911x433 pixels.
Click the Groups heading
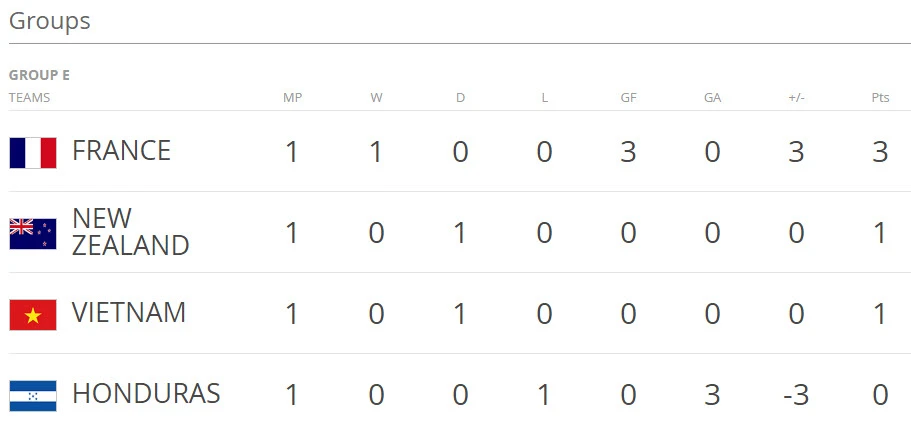click(x=50, y=21)
